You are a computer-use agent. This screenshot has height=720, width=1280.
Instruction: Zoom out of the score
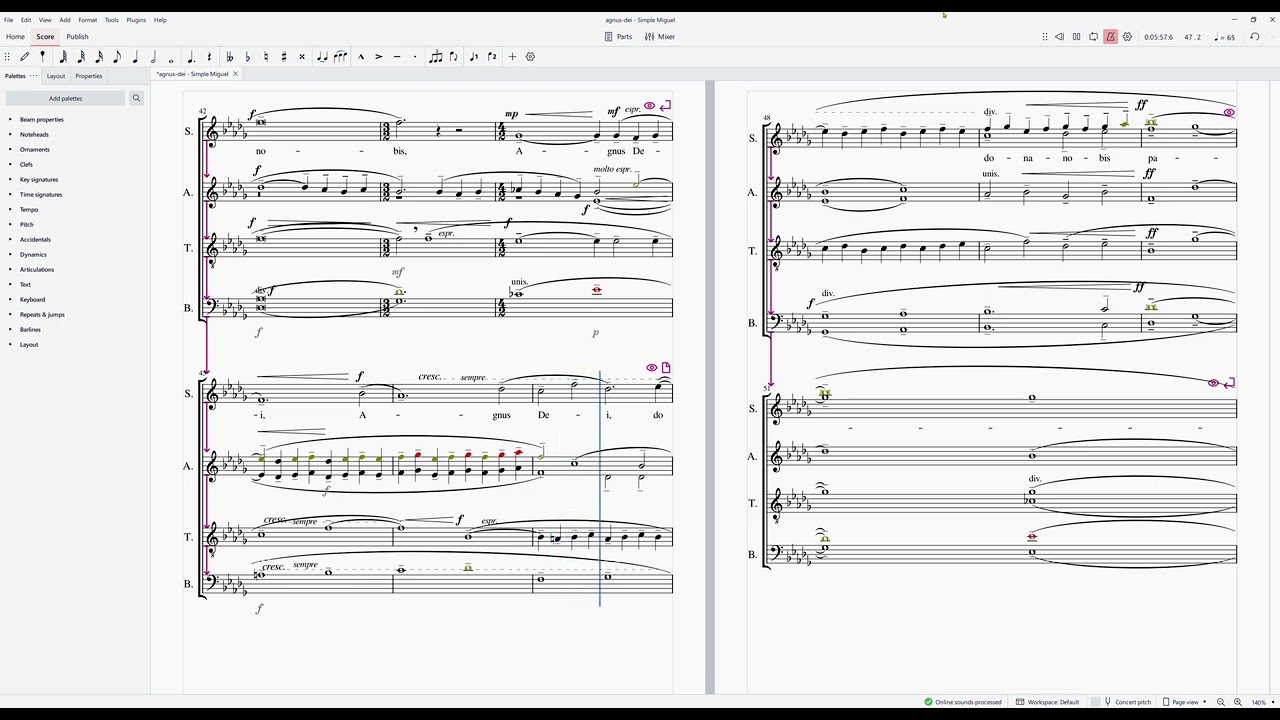tap(1221, 702)
